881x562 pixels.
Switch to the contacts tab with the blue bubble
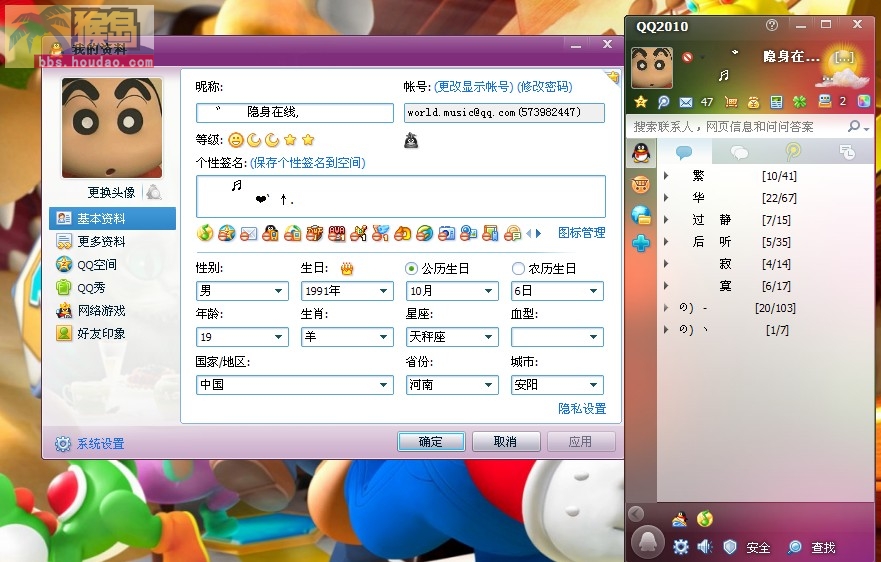click(684, 152)
